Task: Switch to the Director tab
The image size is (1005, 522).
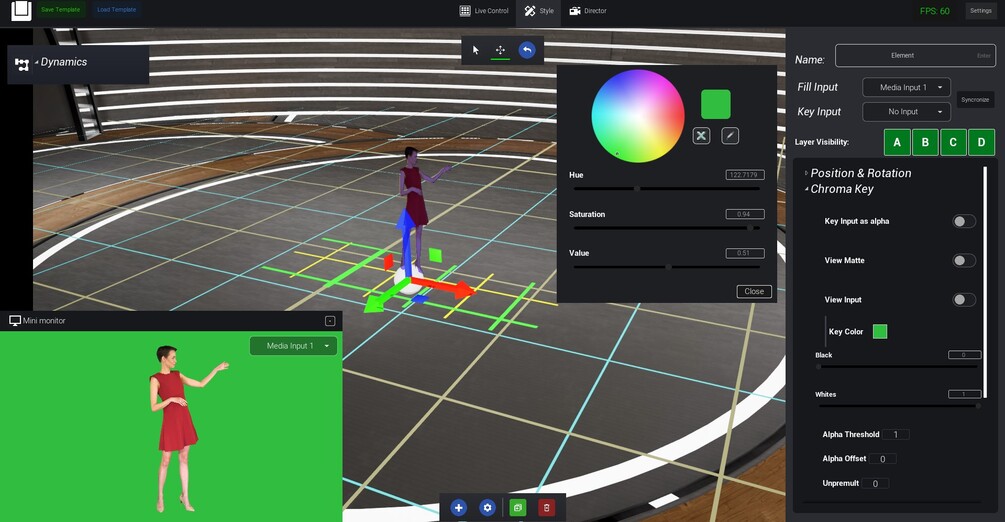Action: (x=588, y=11)
